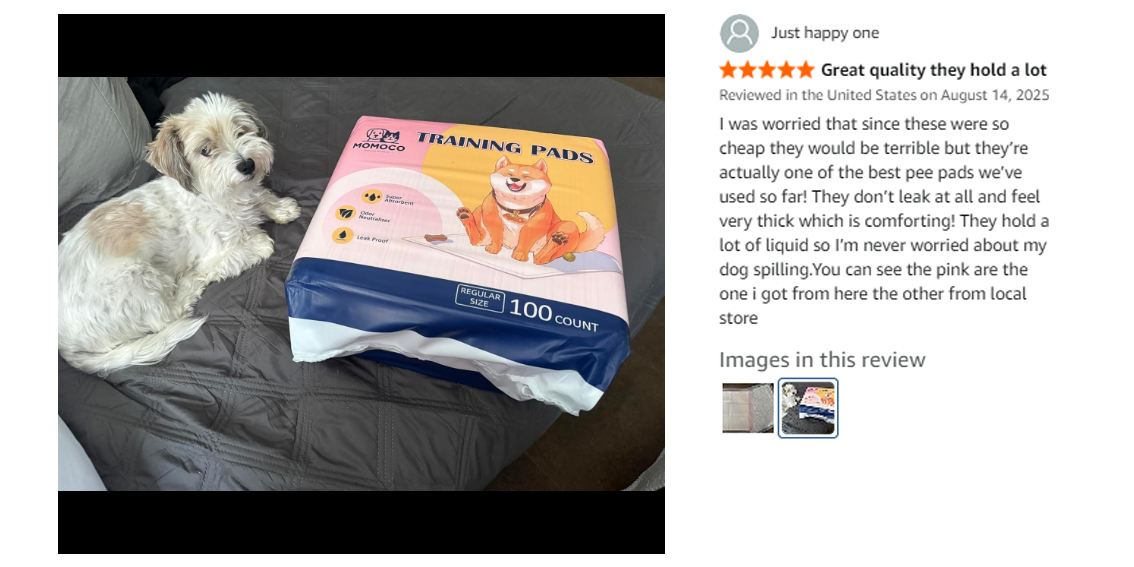Click the black bar above the photo

361,45
